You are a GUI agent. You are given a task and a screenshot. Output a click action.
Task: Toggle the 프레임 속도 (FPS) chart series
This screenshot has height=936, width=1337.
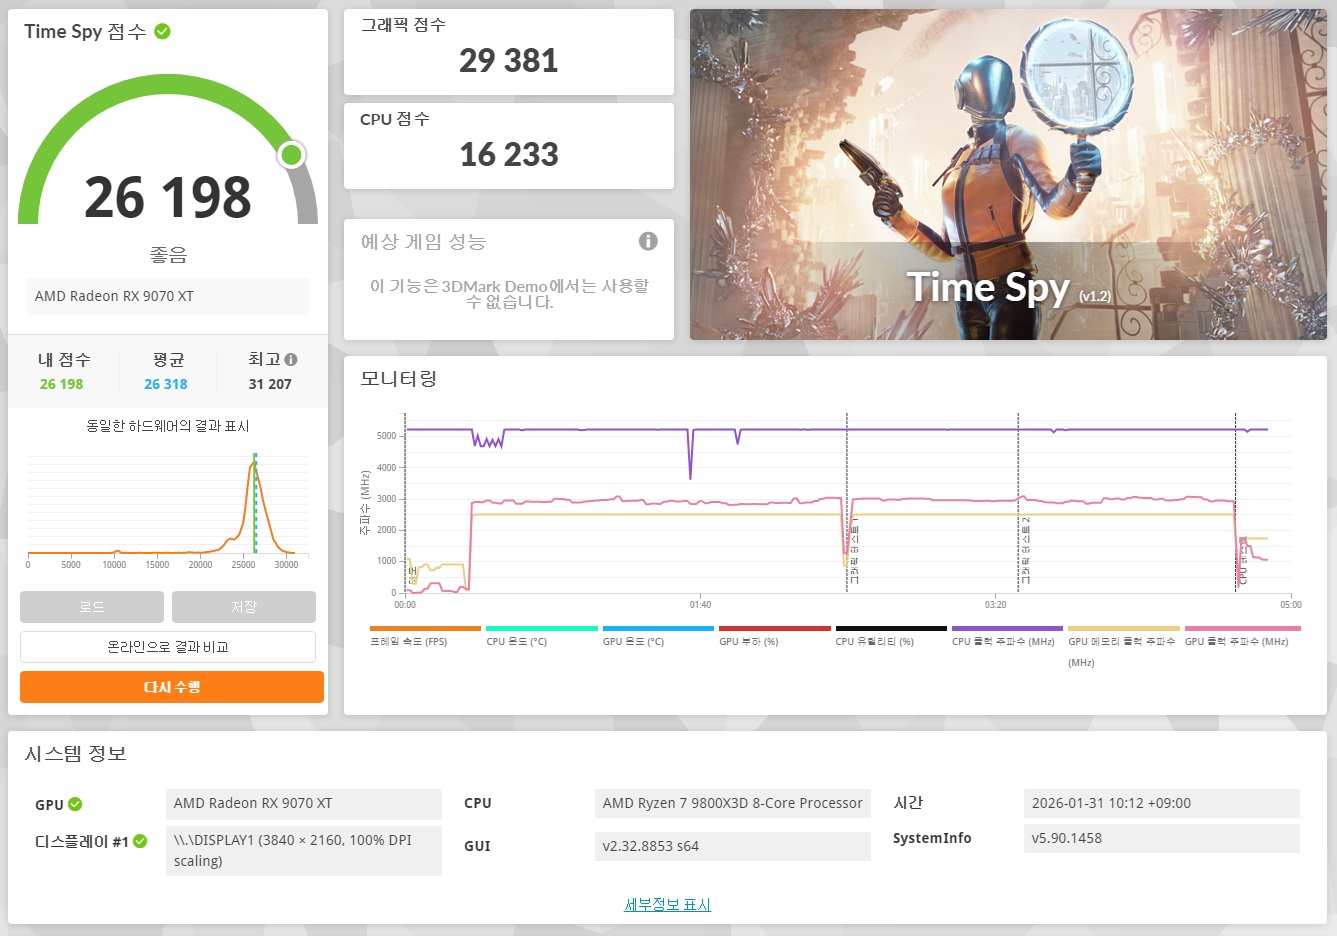pos(410,641)
